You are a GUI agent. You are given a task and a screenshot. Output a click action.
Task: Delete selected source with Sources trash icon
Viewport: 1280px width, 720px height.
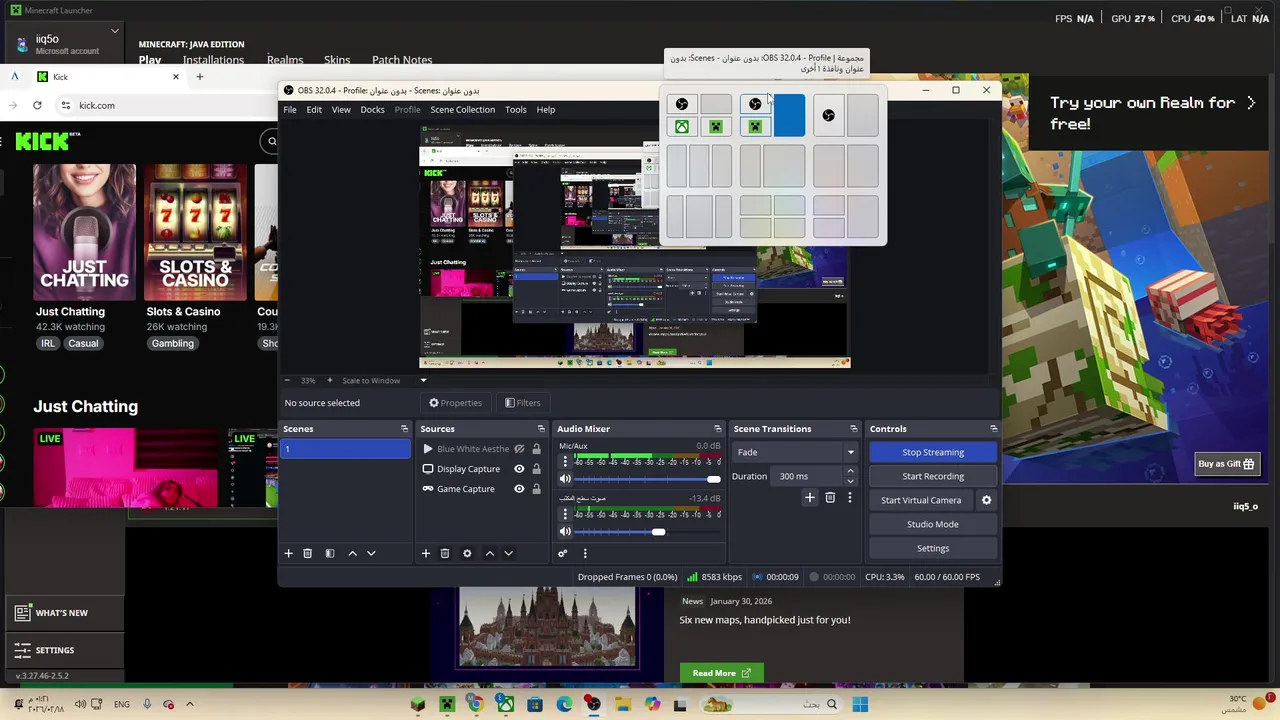click(445, 553)
